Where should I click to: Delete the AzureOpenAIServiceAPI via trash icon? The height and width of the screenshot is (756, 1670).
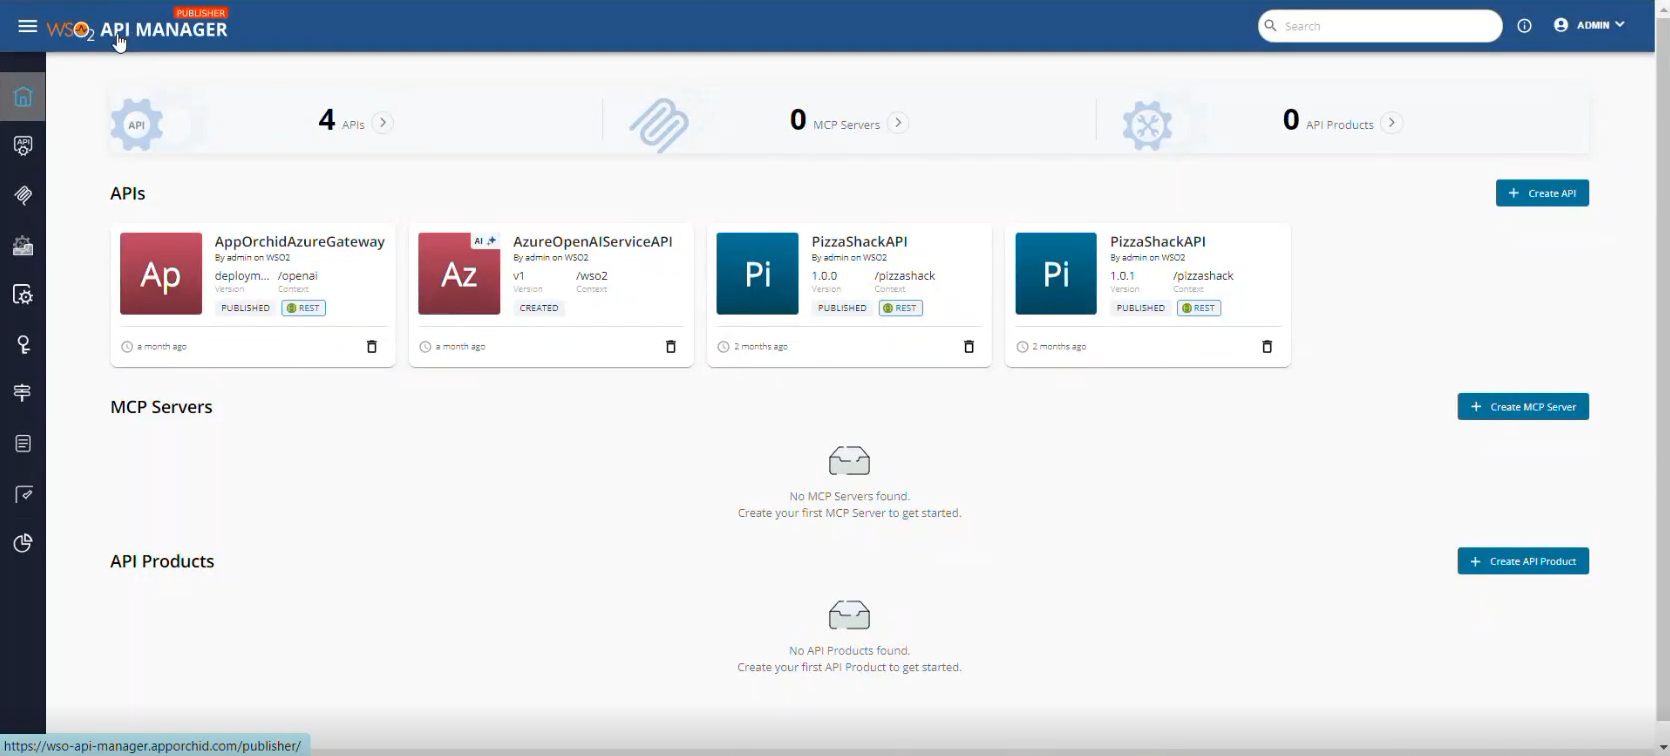point(671,347)
